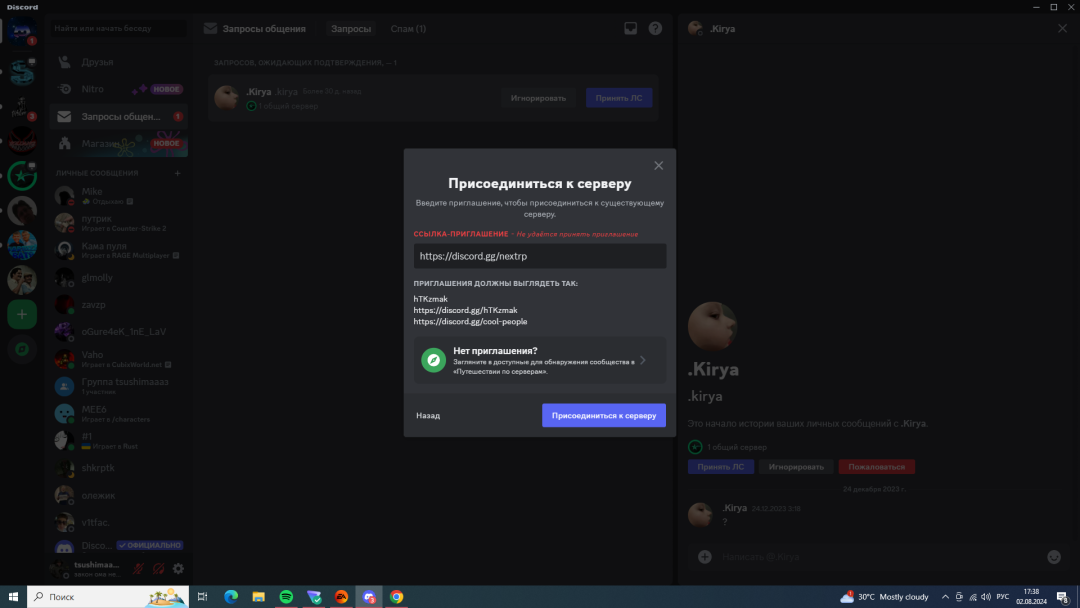Open File Explorer from the taskbar

[258, 597]
